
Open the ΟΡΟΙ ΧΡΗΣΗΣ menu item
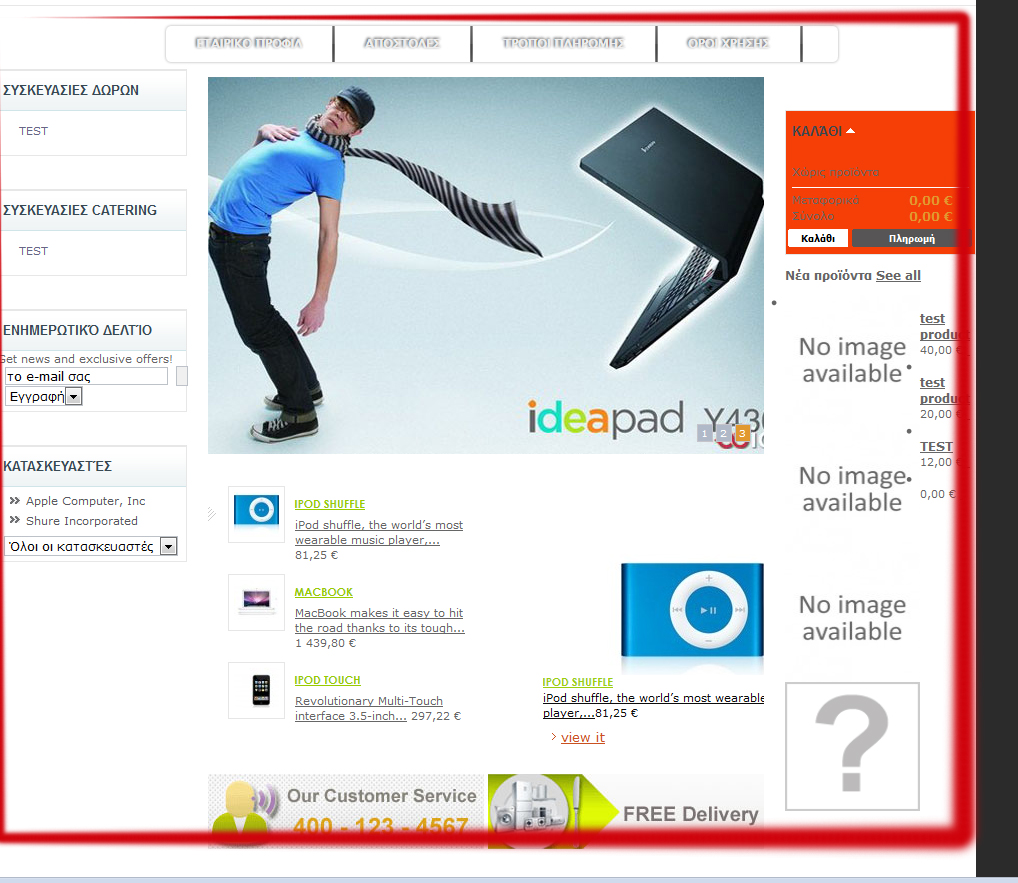click(728, 43)
